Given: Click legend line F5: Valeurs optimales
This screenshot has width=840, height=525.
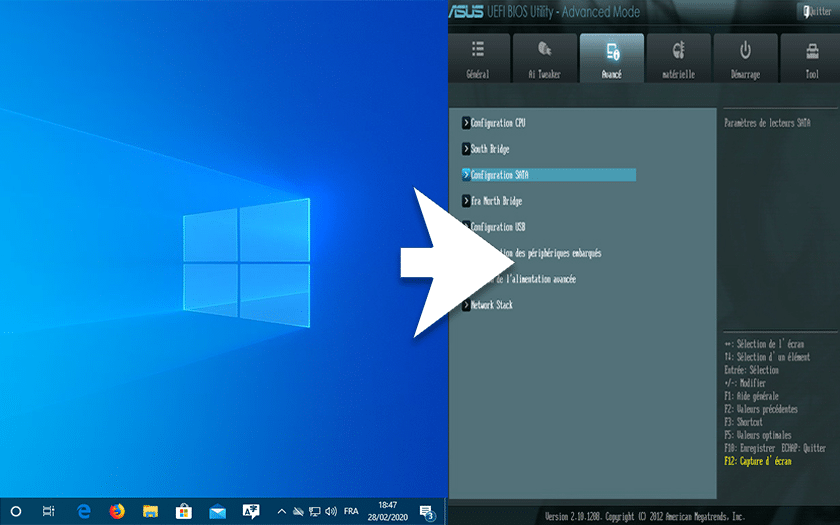Looking at the screenshot, I should (x=758, y=435).
